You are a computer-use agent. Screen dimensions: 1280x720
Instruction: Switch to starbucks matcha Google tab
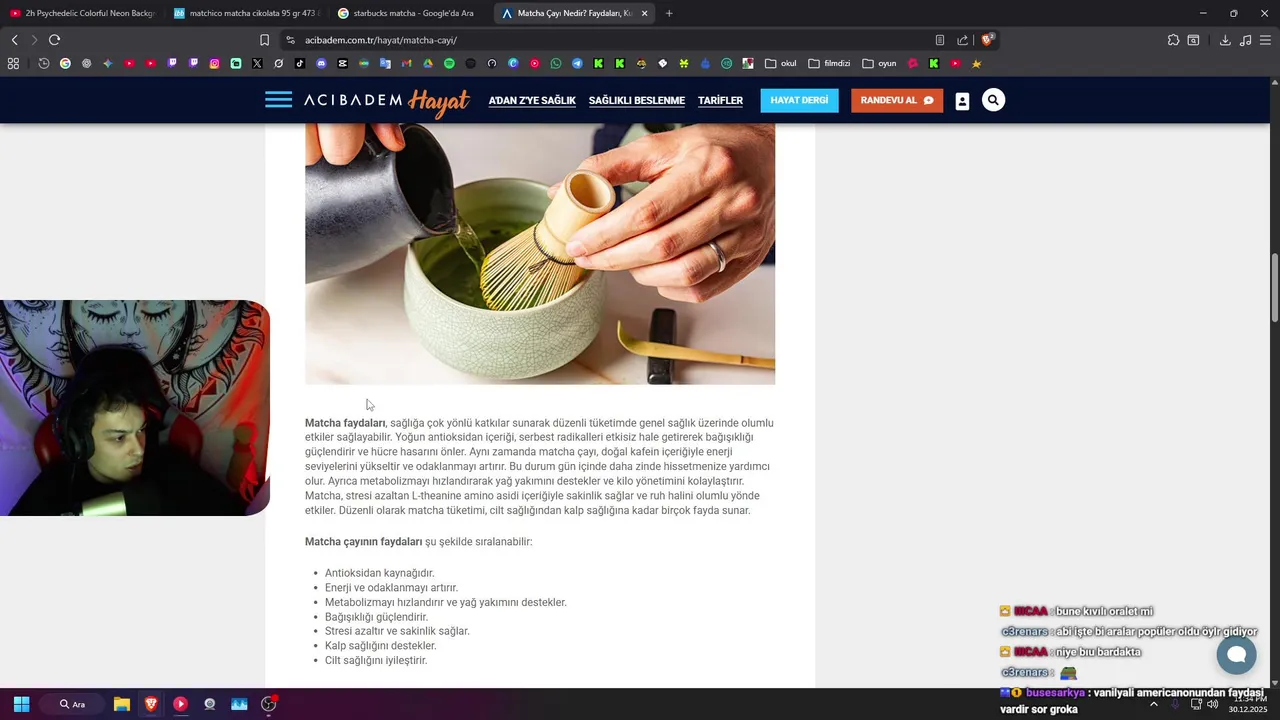(x=410, y=13)
